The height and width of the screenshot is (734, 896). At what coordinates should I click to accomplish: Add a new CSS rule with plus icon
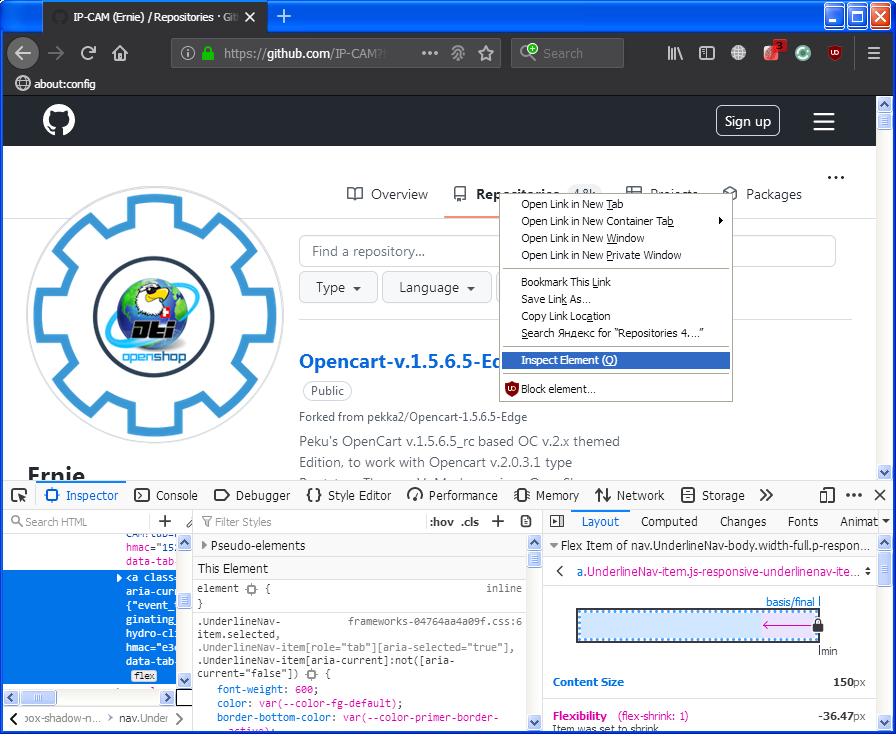(x=498, y=521)
